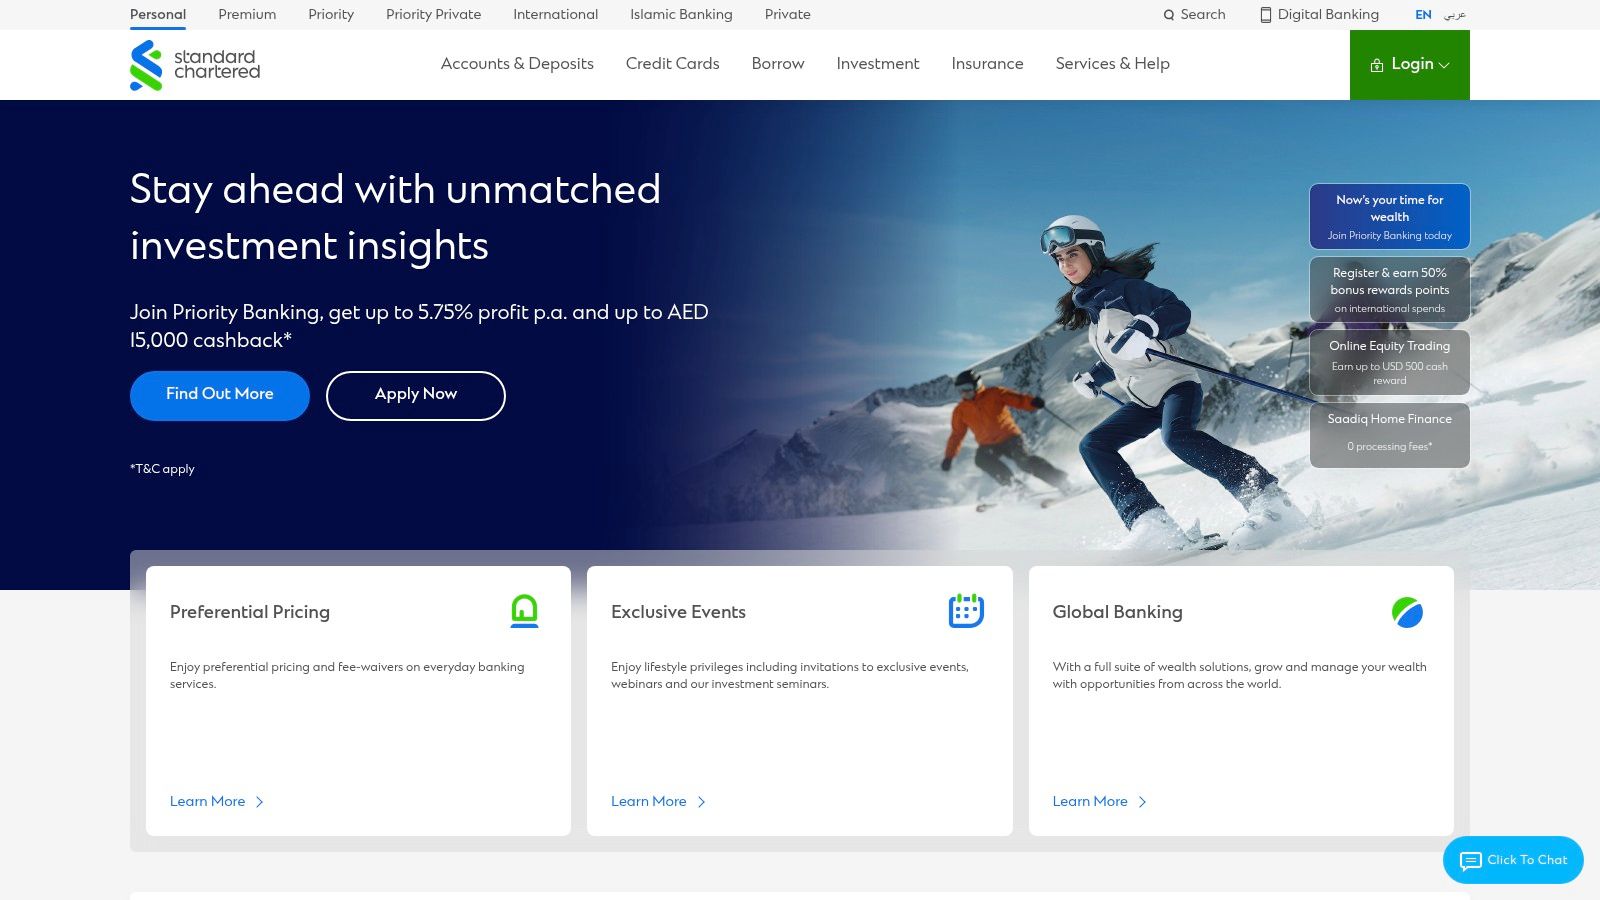1600x900 pixels.
Task: Open Digital Banking via the device icon
Action: (x=1266, y=14)
